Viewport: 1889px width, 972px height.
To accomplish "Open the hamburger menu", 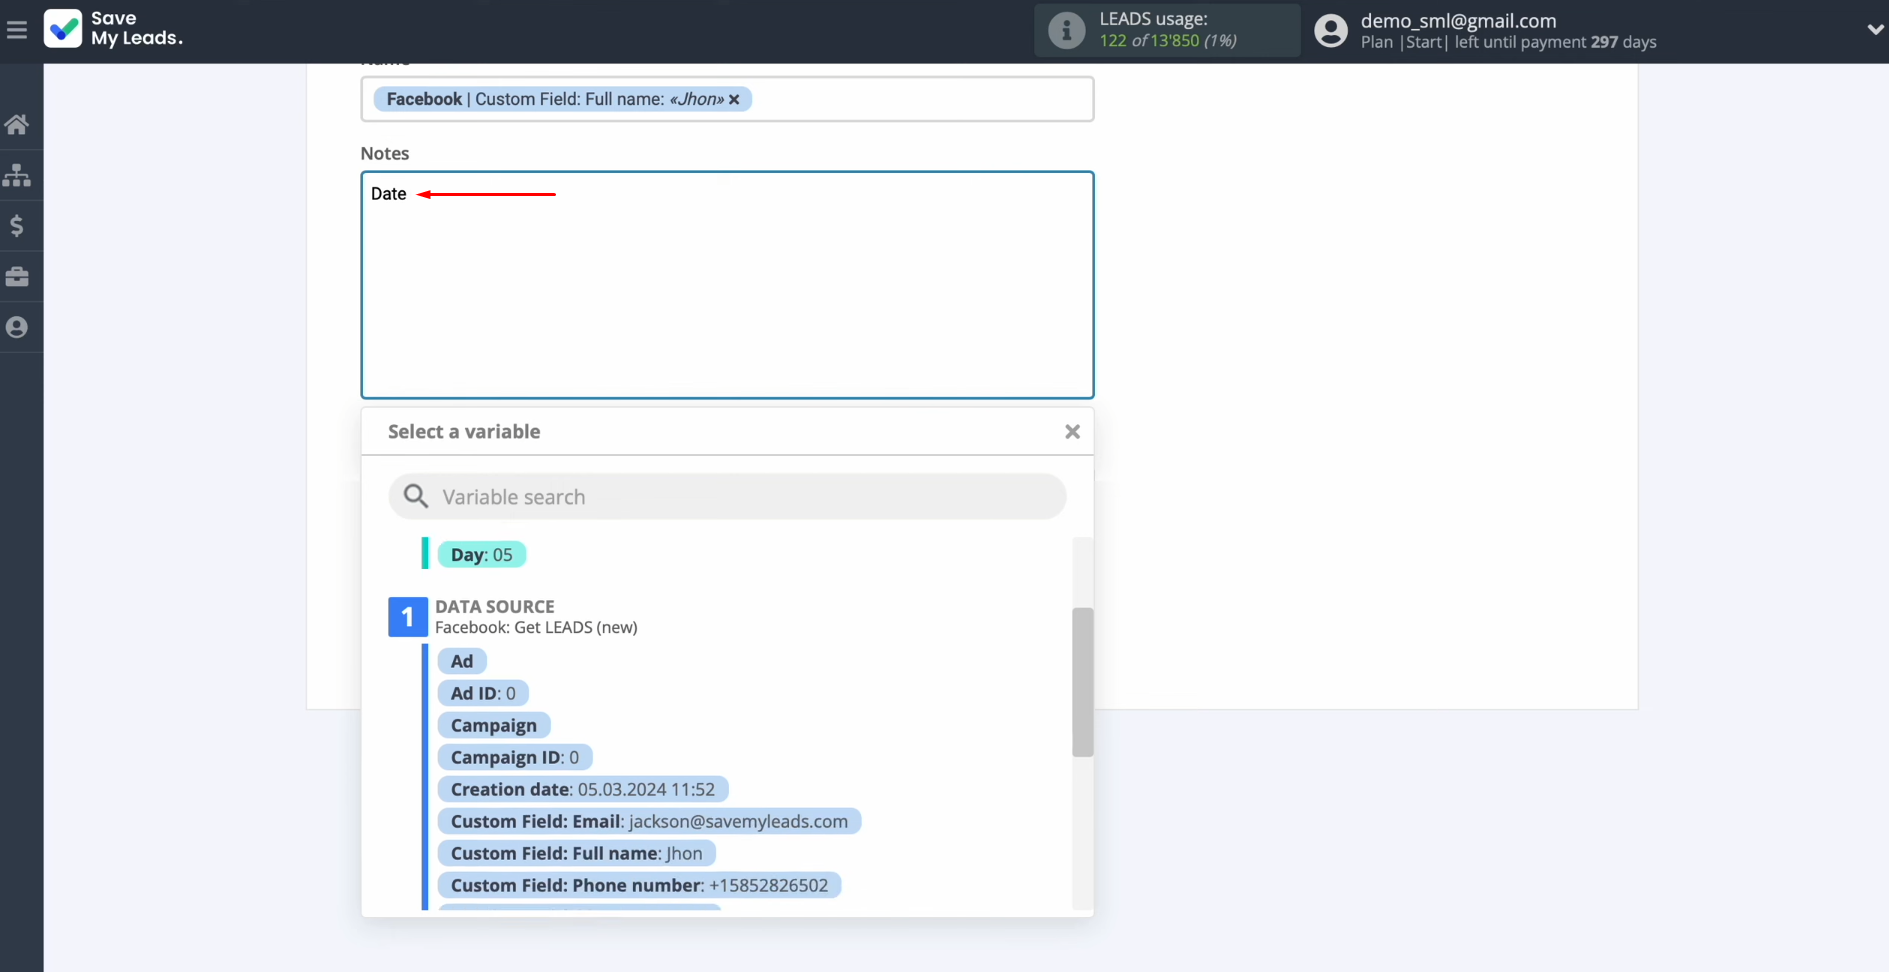I will coord(17,30).
